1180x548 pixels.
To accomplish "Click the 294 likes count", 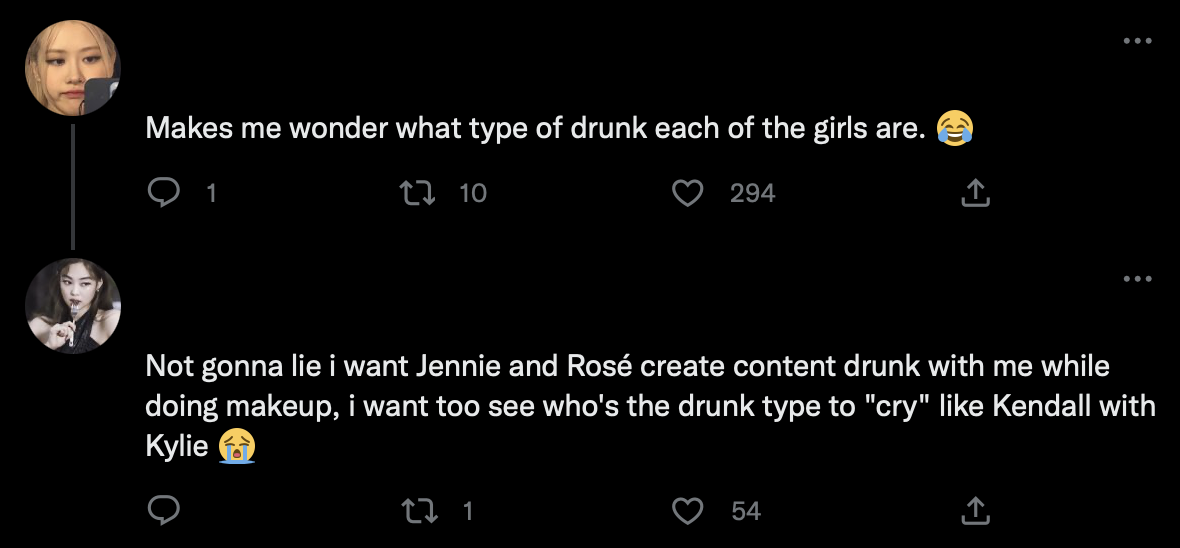I will 752,193.
